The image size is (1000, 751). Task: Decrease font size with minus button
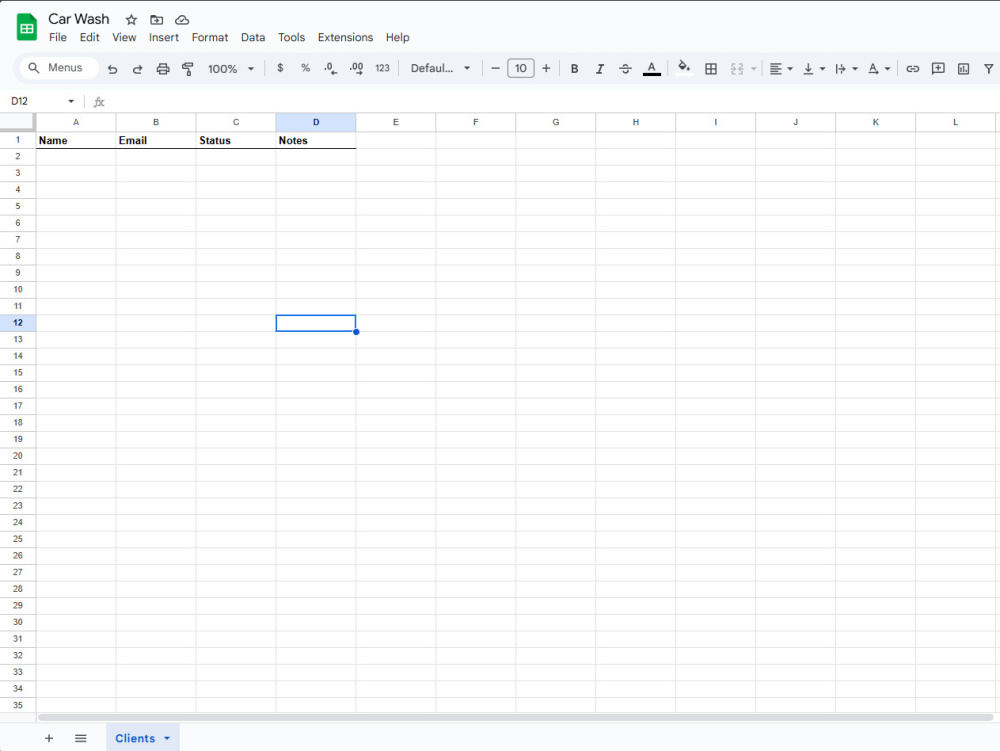(x=495, y=68)
